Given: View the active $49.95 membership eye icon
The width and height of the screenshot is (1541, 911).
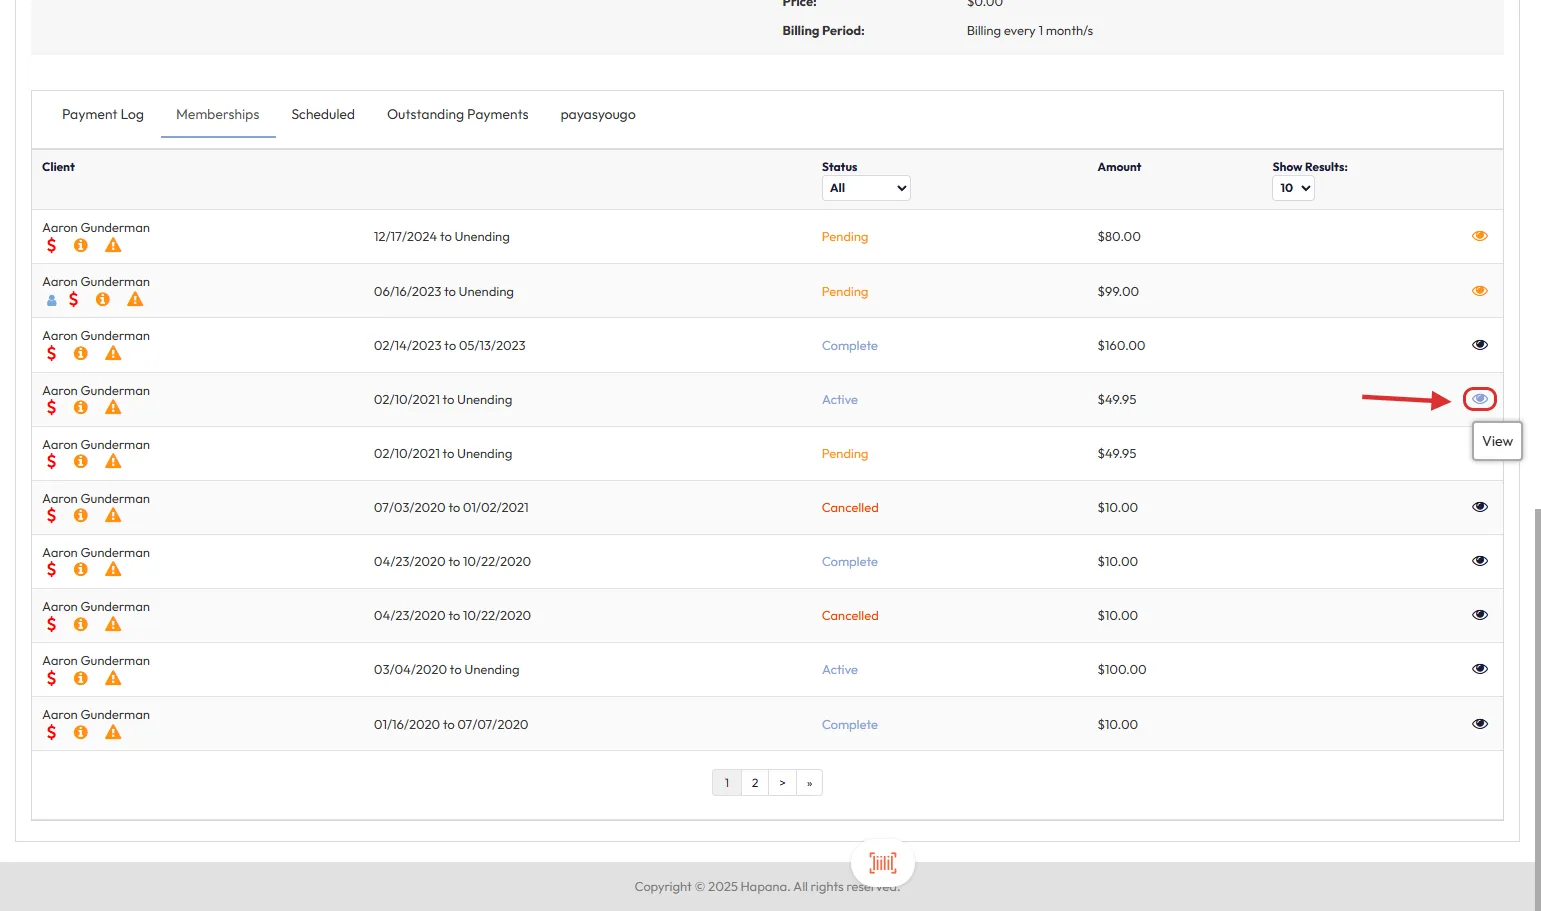Looking at the screenshot, I should click(x=1479, y=399).
